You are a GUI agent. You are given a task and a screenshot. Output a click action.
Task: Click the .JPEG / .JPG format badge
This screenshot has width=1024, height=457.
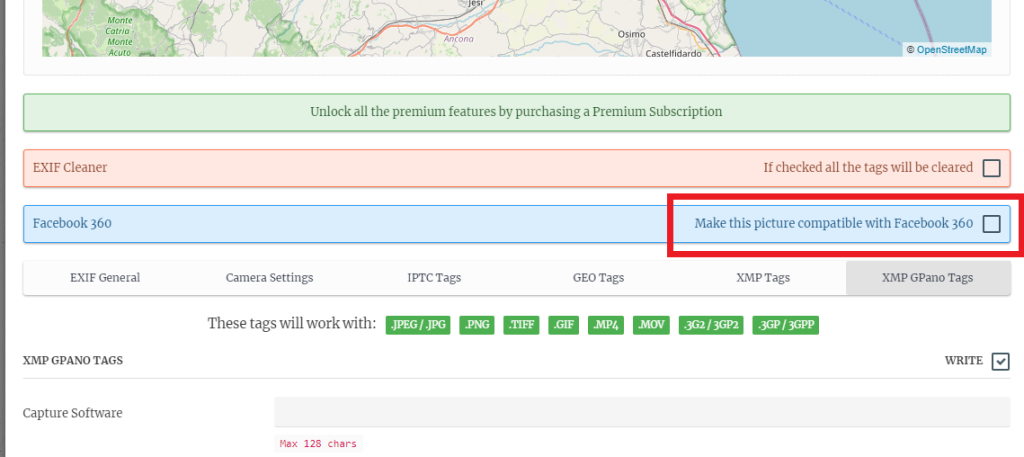(418, 325)
